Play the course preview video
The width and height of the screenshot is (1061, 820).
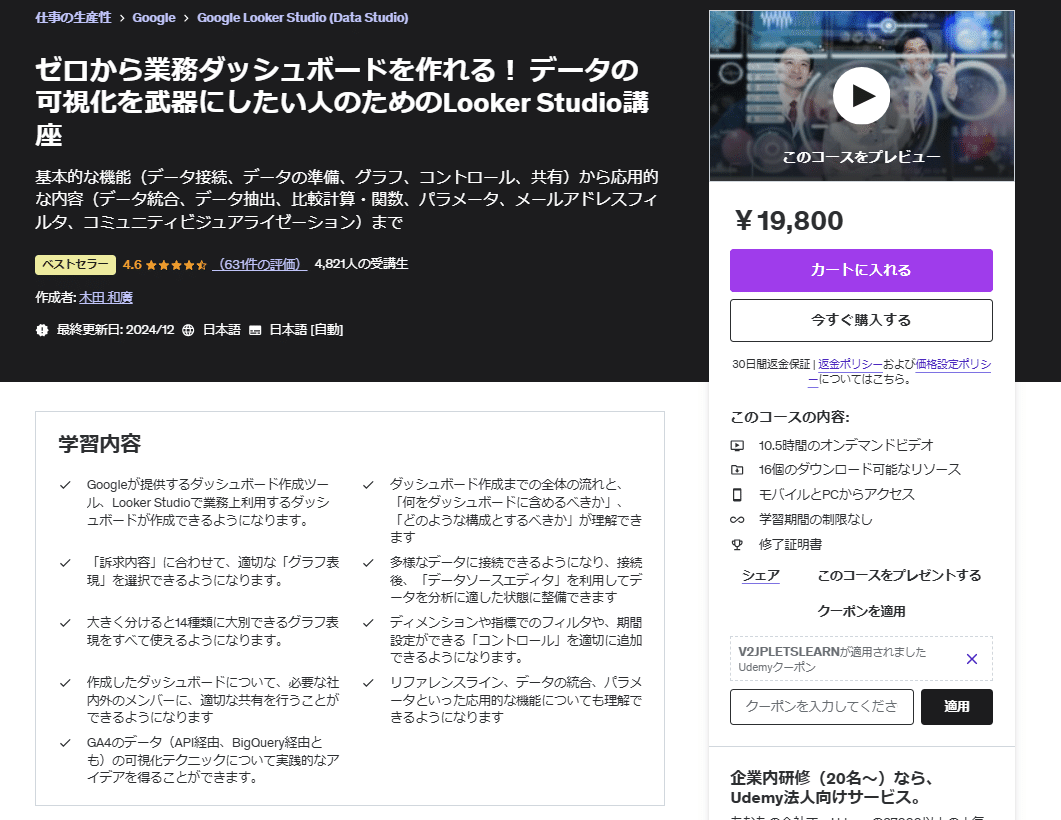(860, 95)
